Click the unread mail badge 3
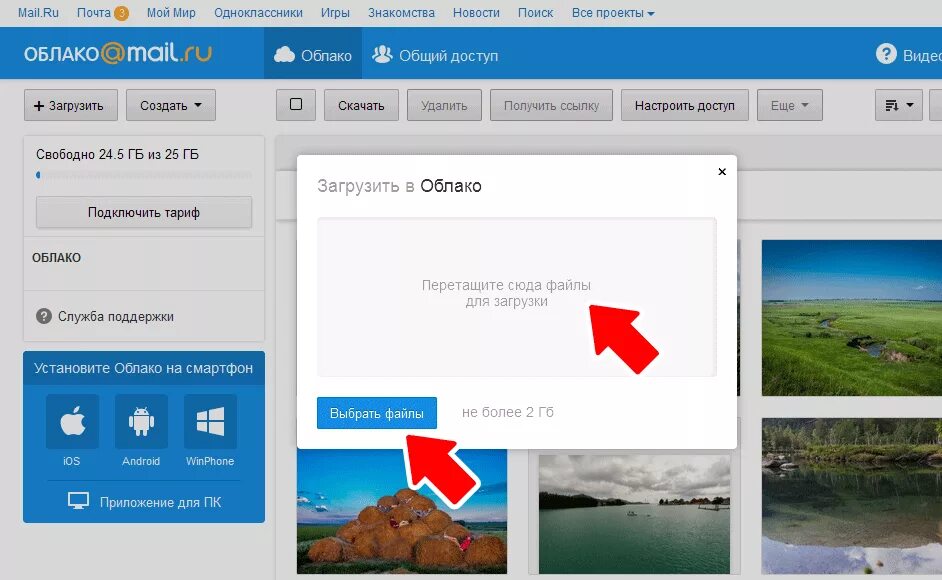The height and width of the screenshot is (580, 942). (x=121, y=13)
